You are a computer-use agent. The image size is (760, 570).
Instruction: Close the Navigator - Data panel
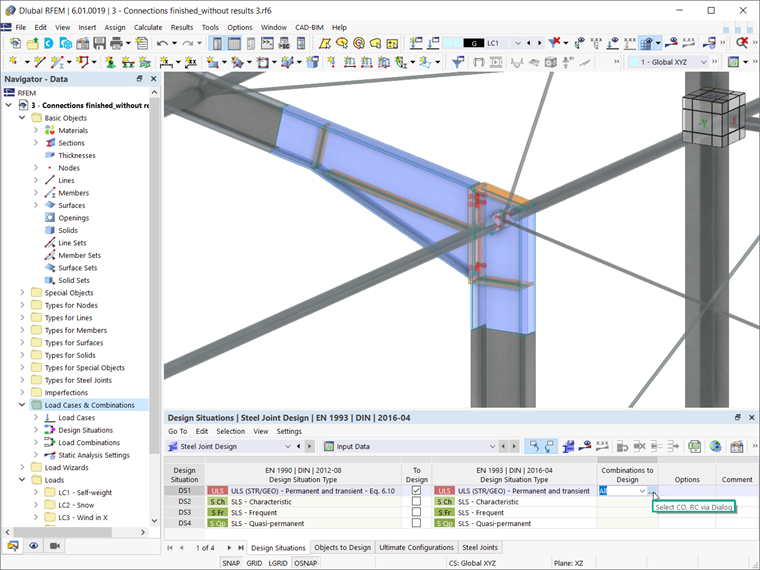pos(154,79)
